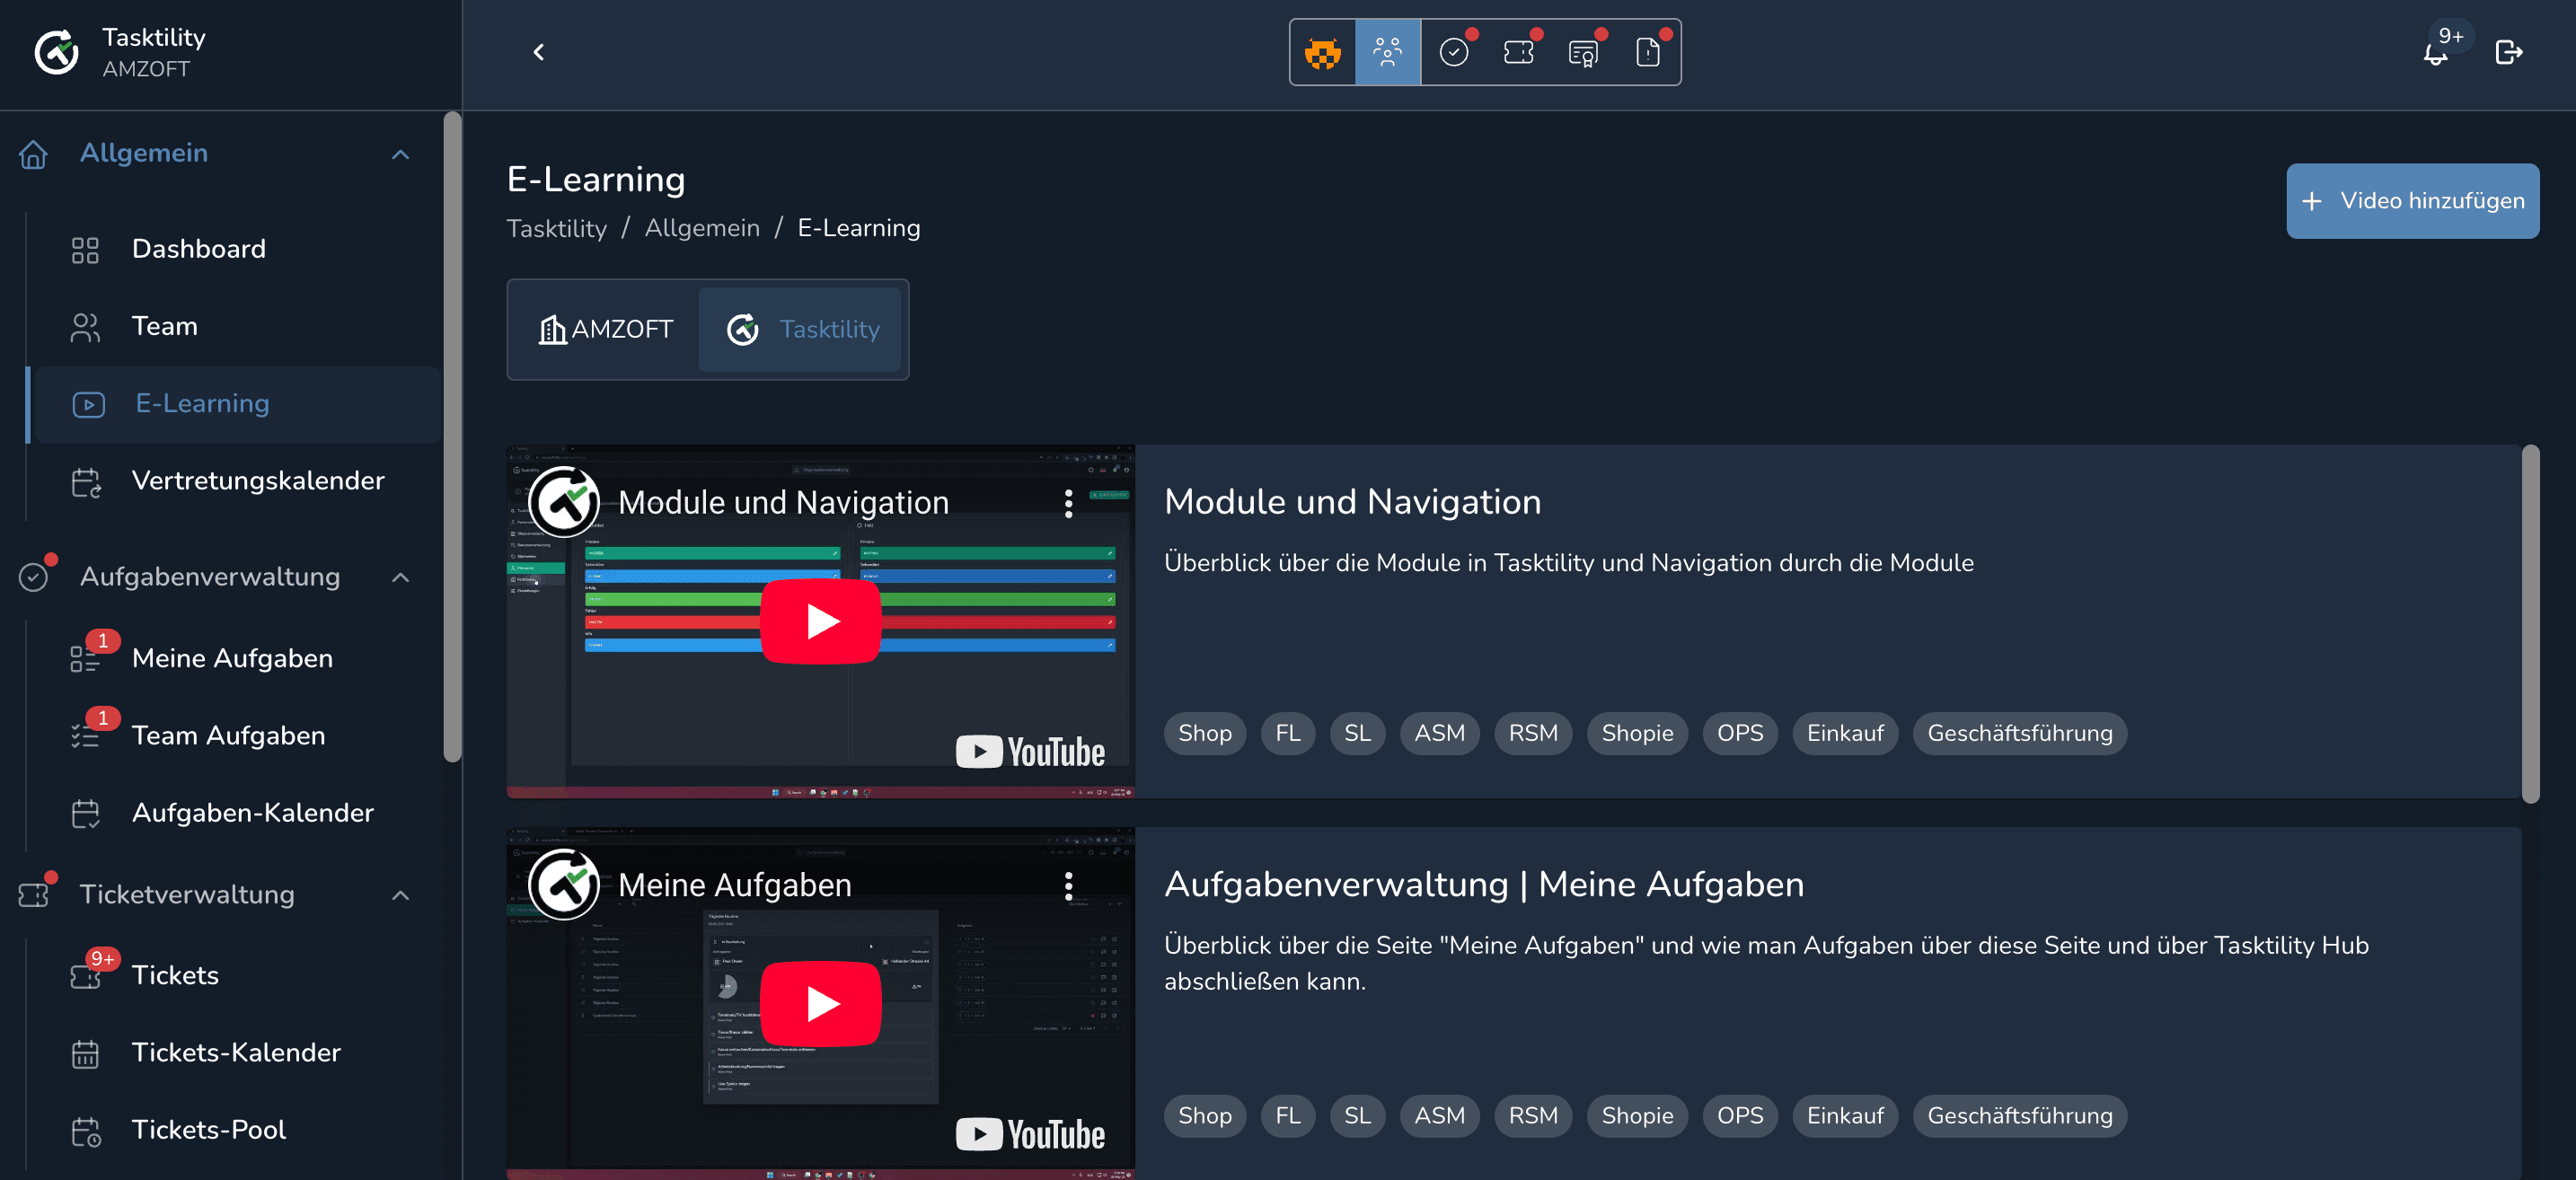Click the logout icon in the top right

(2509, 52)
